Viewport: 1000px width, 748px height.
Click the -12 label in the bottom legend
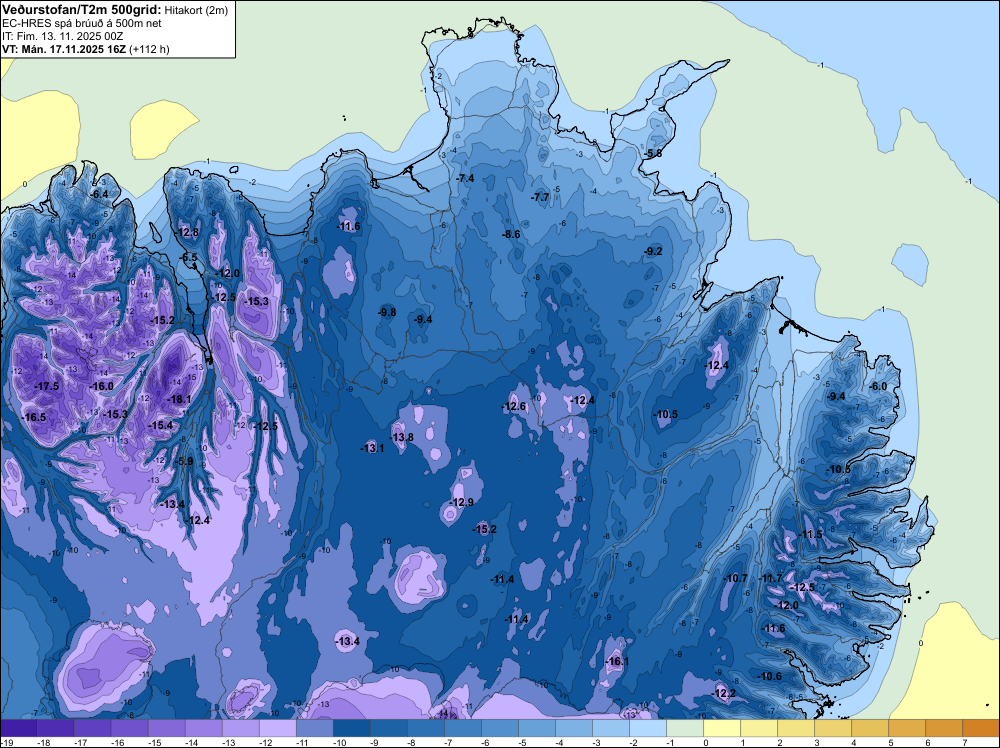[265, 742]
